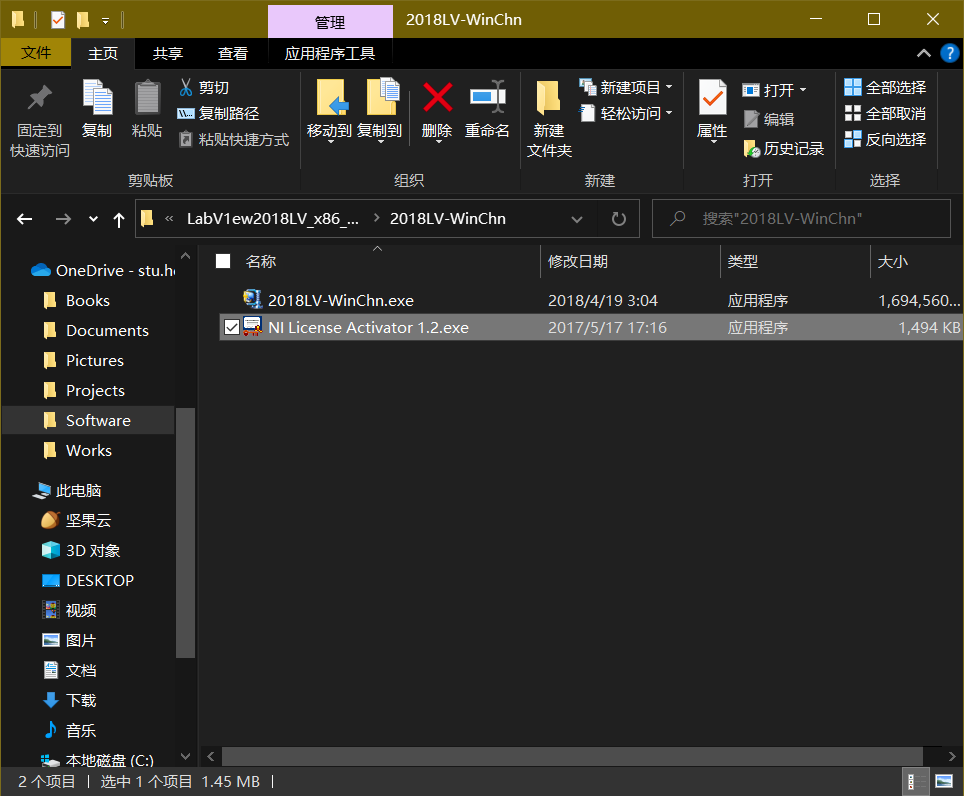The width and height of the screenshot is (964, 796).
Task: Click Copy Path (复制路径)
Action: [x=218, y=113]
